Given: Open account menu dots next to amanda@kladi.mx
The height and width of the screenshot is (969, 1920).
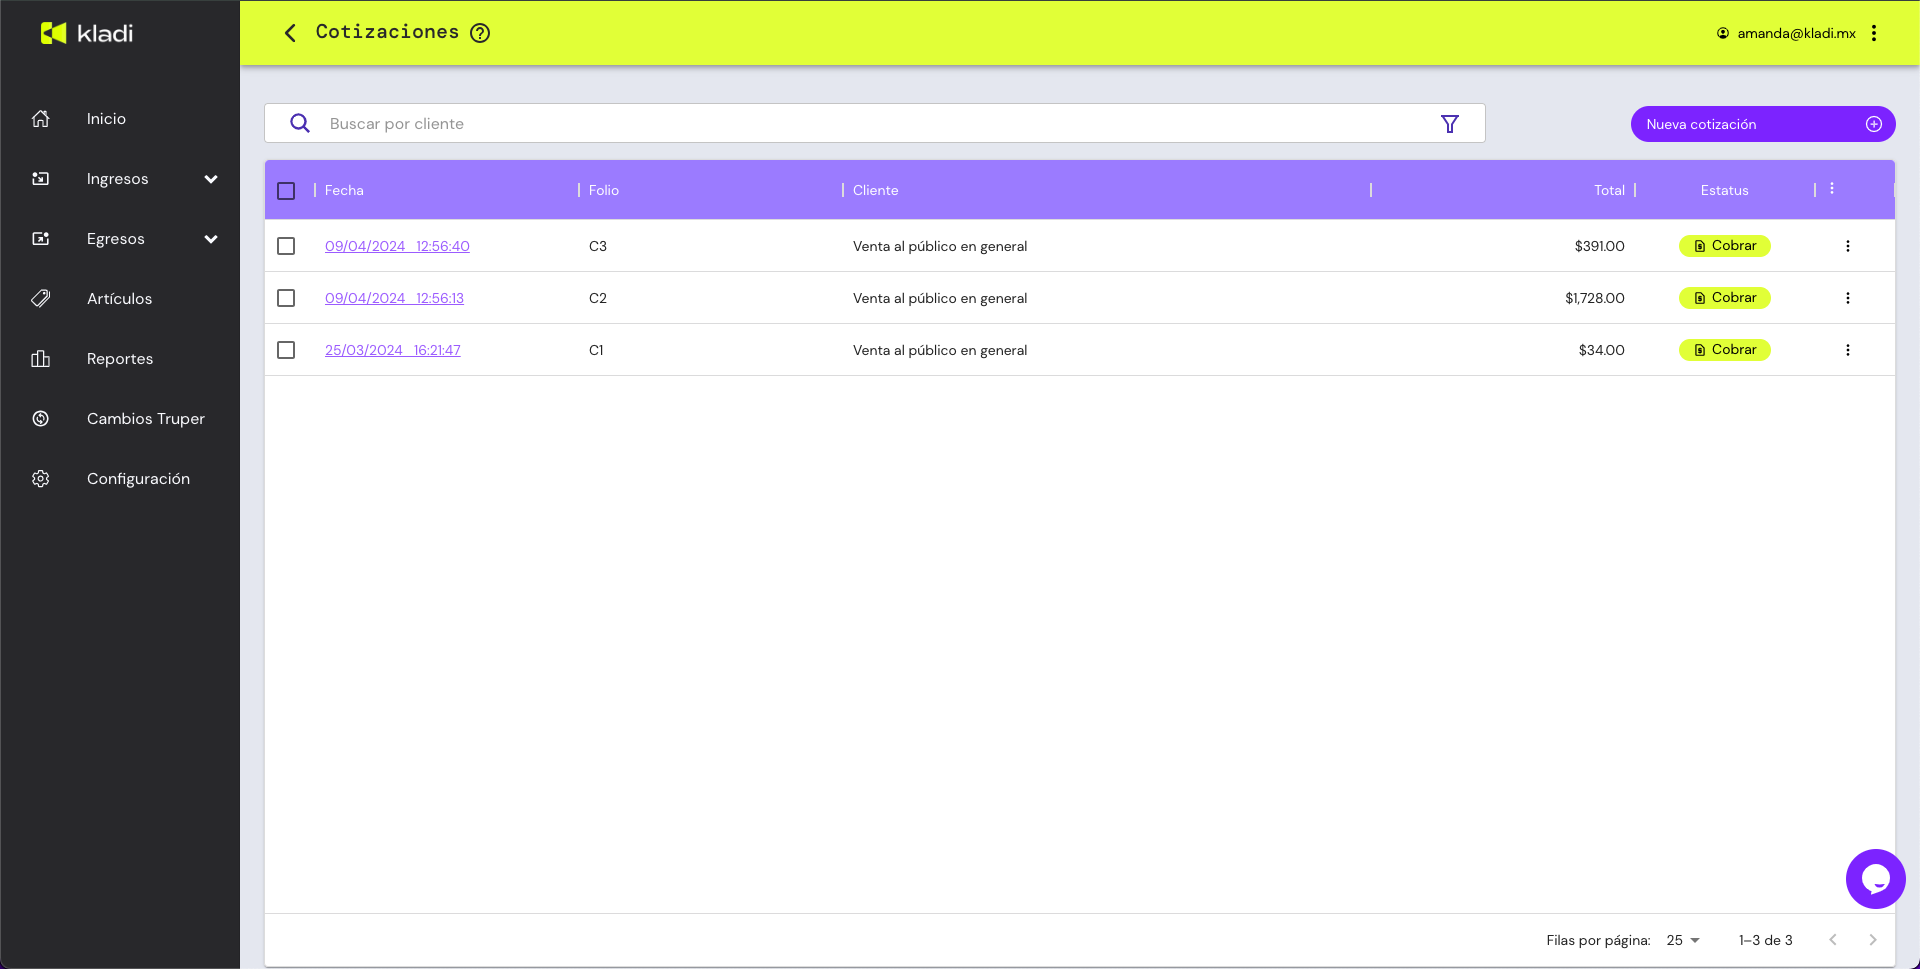Looking at the screenshot, I should coord(1873,33).
